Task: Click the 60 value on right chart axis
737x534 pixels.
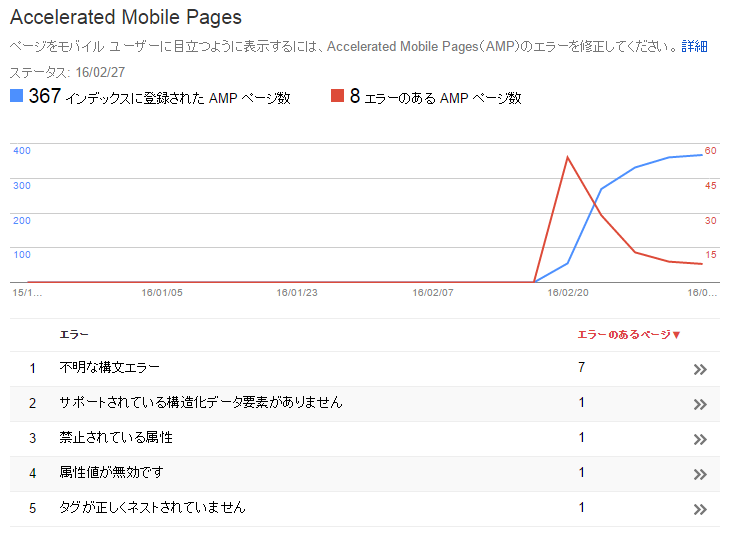Action: click(x=710, y=151)
